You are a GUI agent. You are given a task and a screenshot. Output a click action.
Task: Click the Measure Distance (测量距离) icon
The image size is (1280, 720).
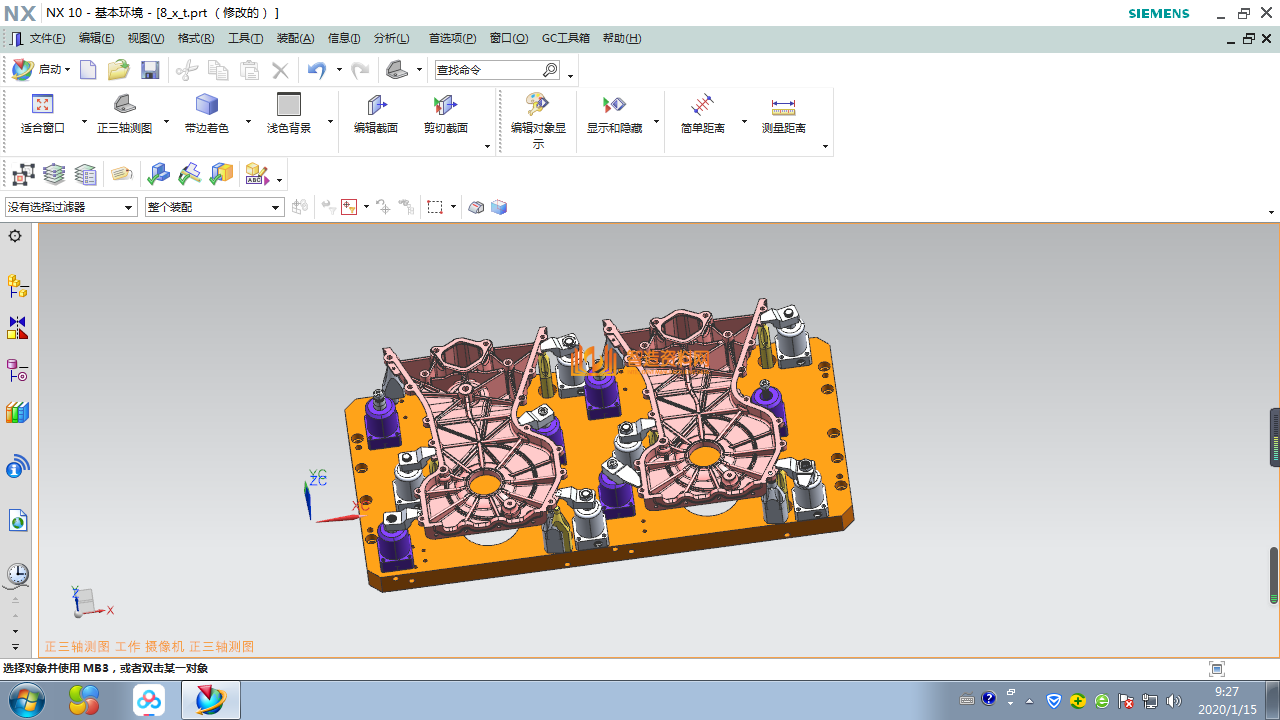pyautogui.click(x=783, y=105)
